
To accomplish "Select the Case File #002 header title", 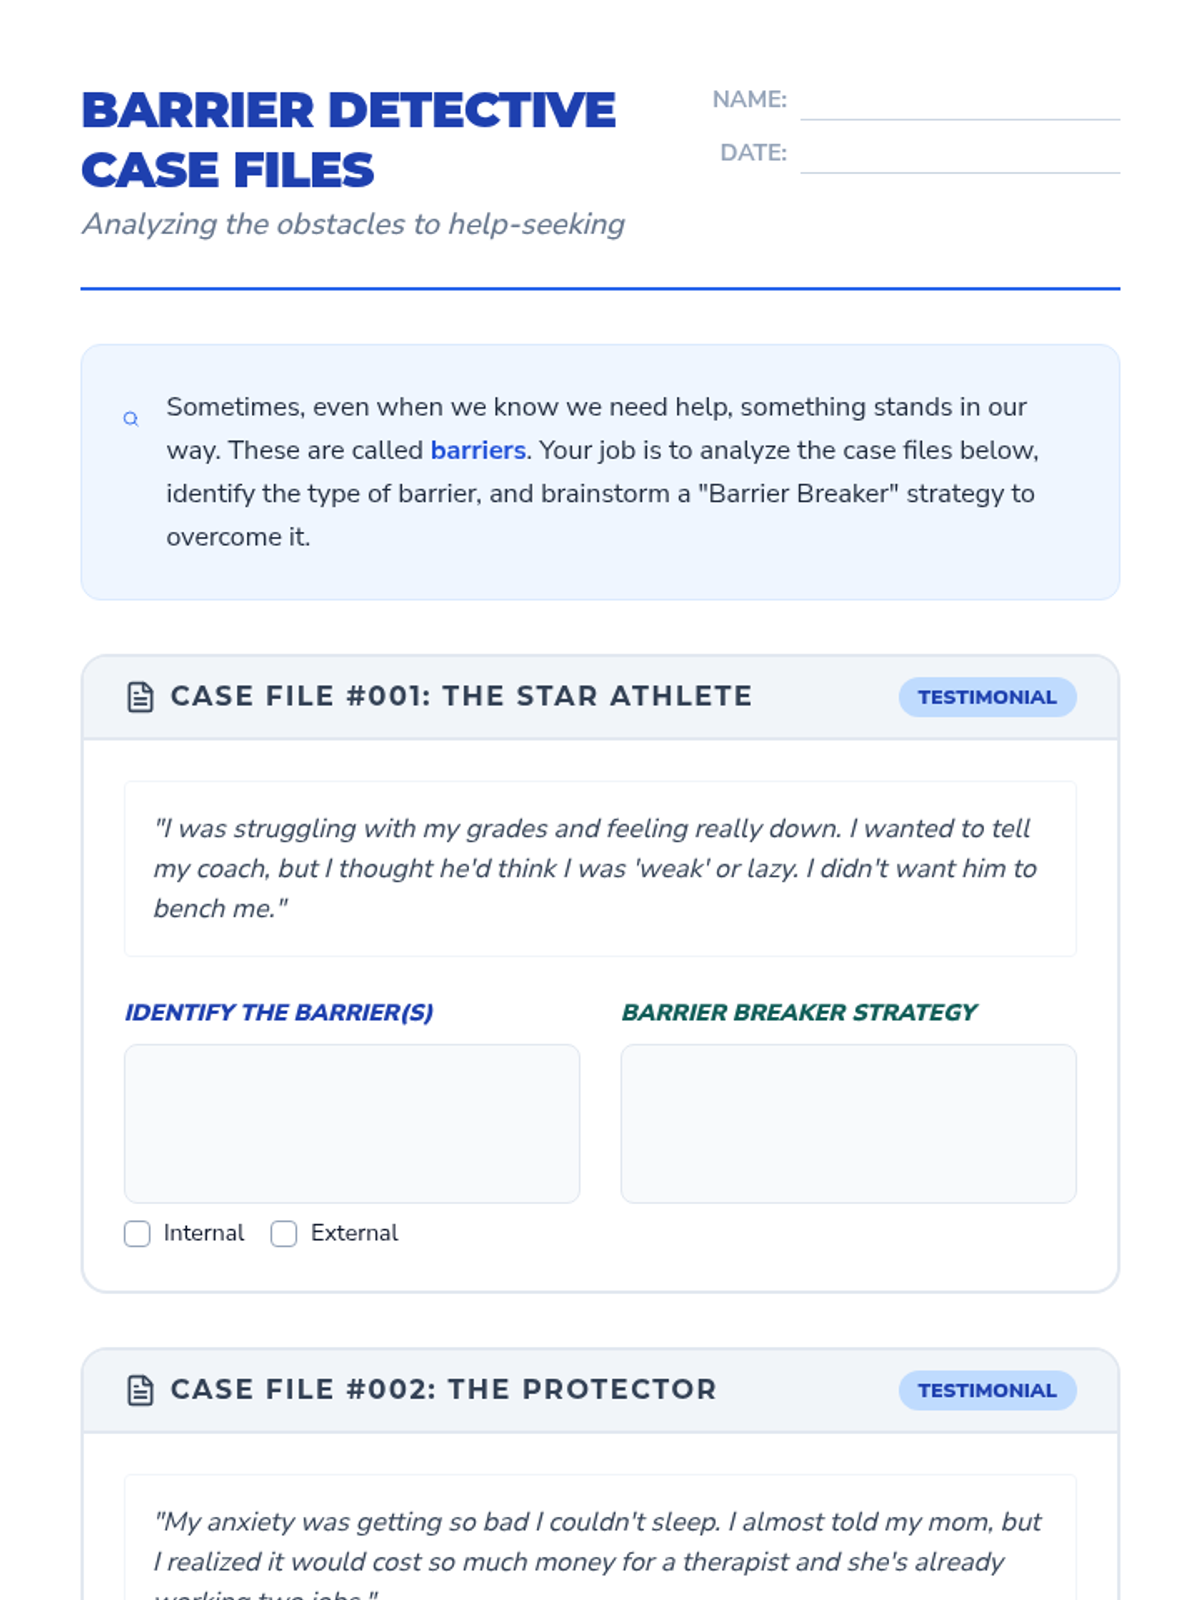I will click(x=443, y=1389).
